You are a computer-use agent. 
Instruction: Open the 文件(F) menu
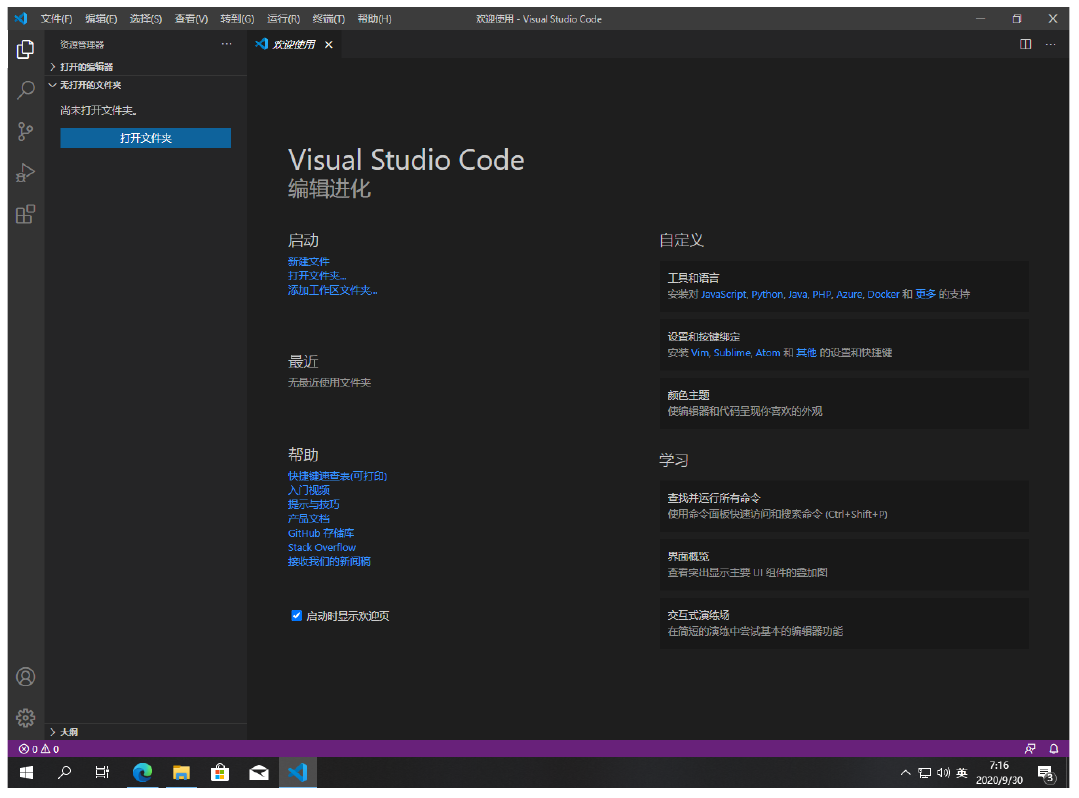pos(56,19)
